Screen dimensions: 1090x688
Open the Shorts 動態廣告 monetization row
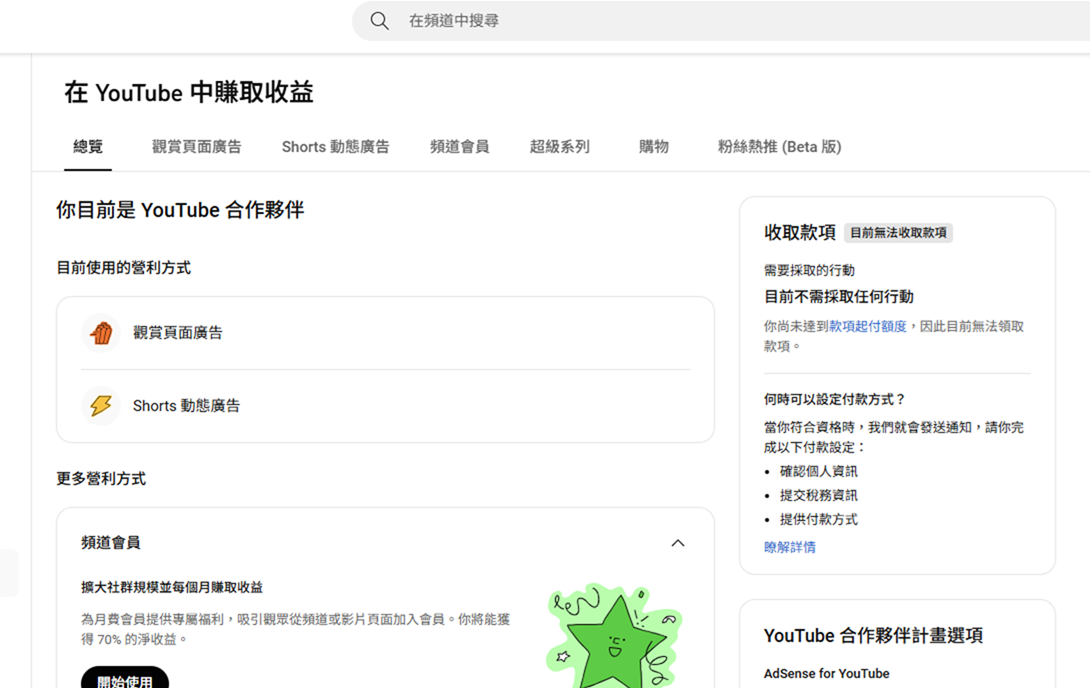(385, 406)
